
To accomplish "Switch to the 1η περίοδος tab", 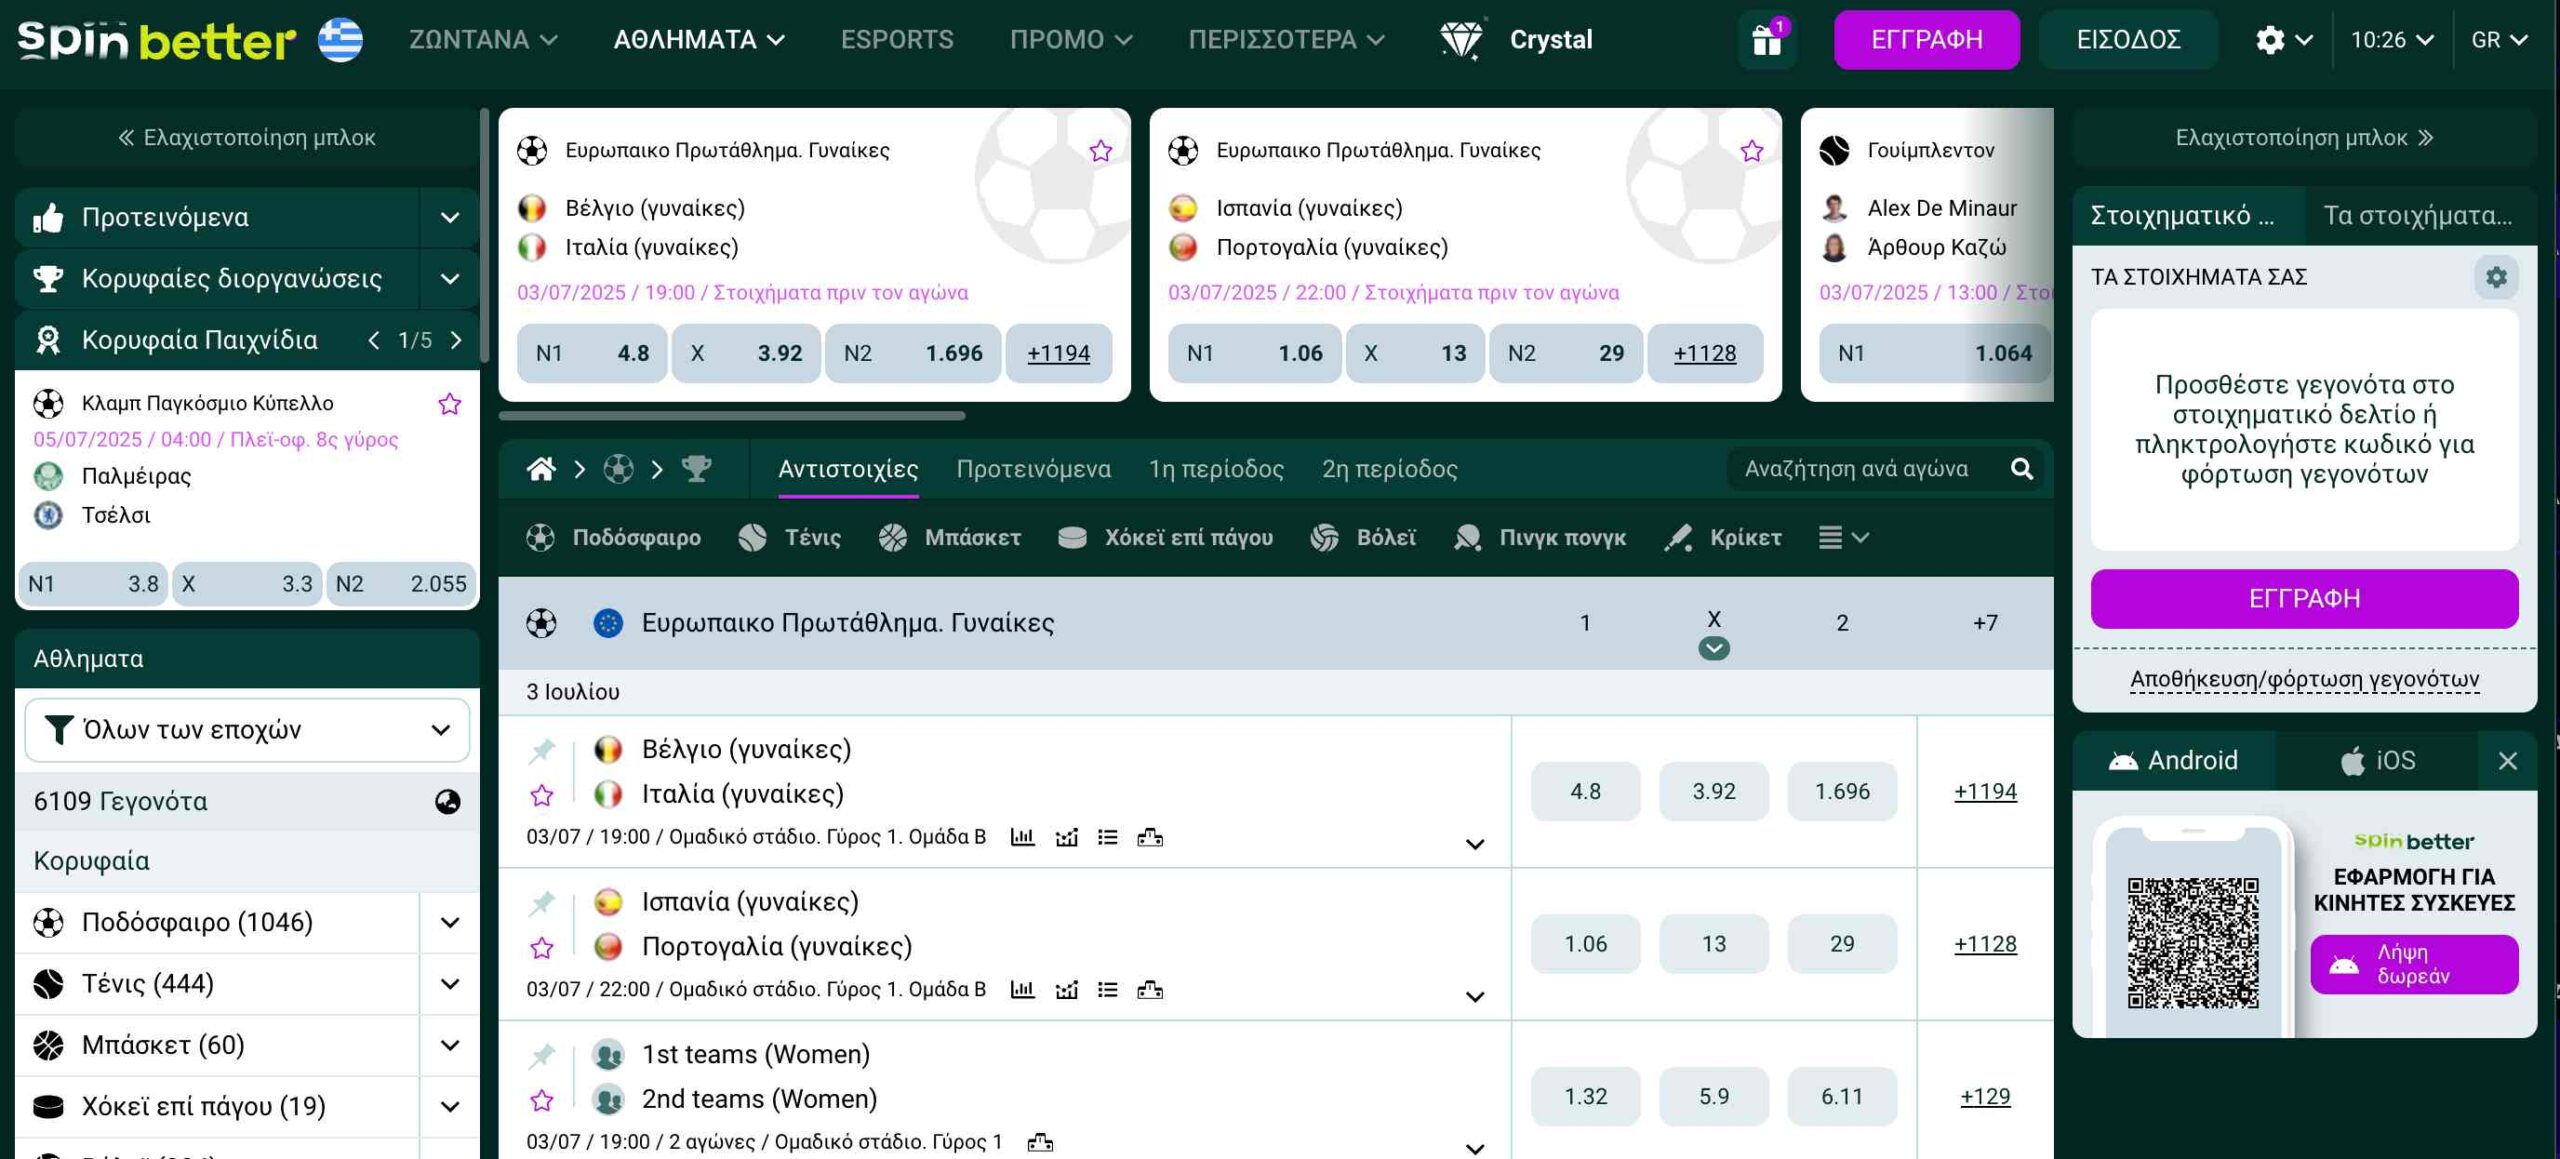I will click(1215, 469).
